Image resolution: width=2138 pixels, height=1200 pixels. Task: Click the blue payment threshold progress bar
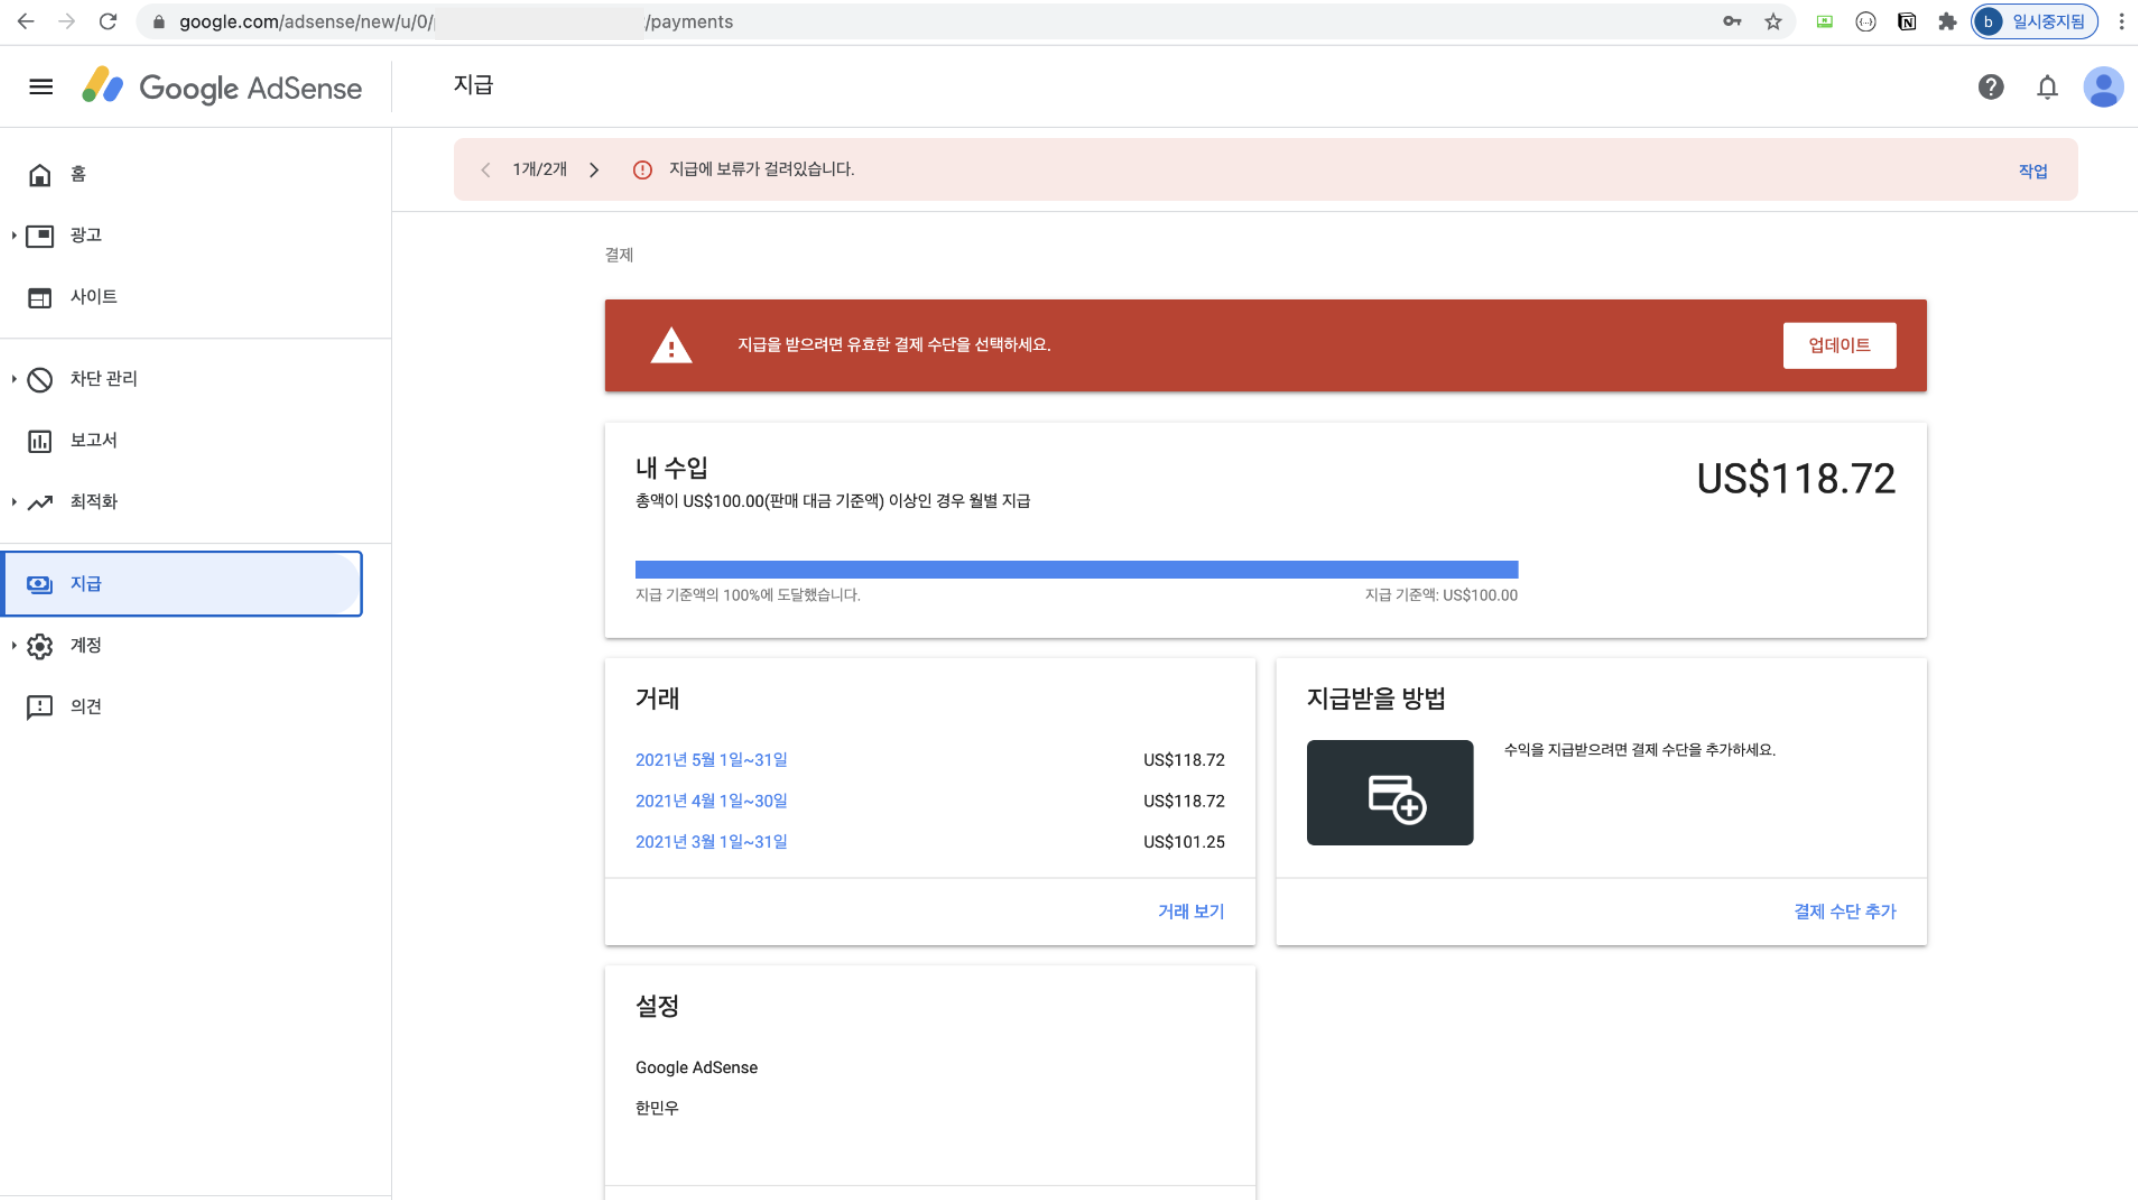tap(1076, 570)
